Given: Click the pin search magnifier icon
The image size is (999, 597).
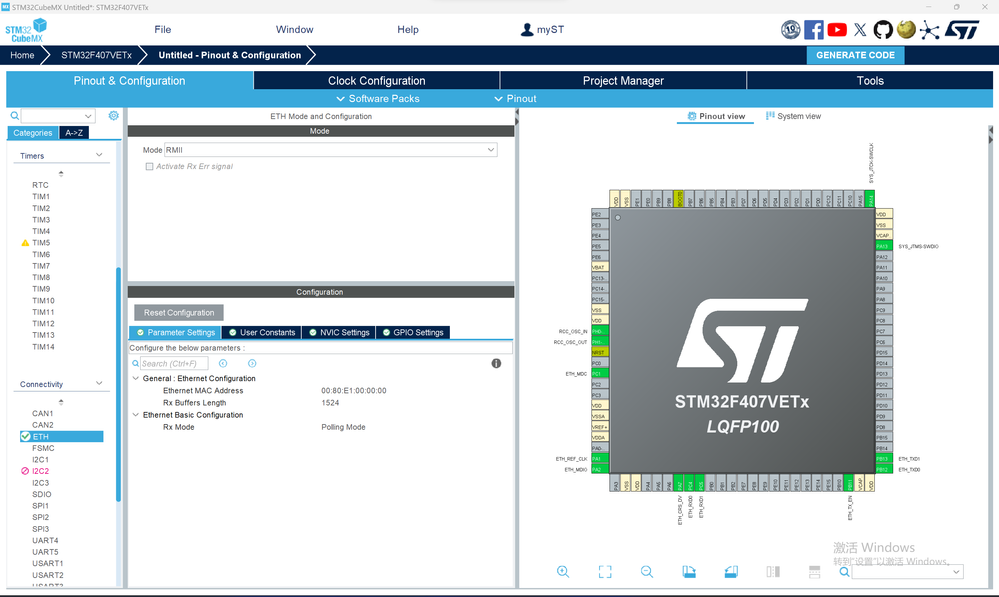Looking at the screenshot, I should click(x=844, y=572).
